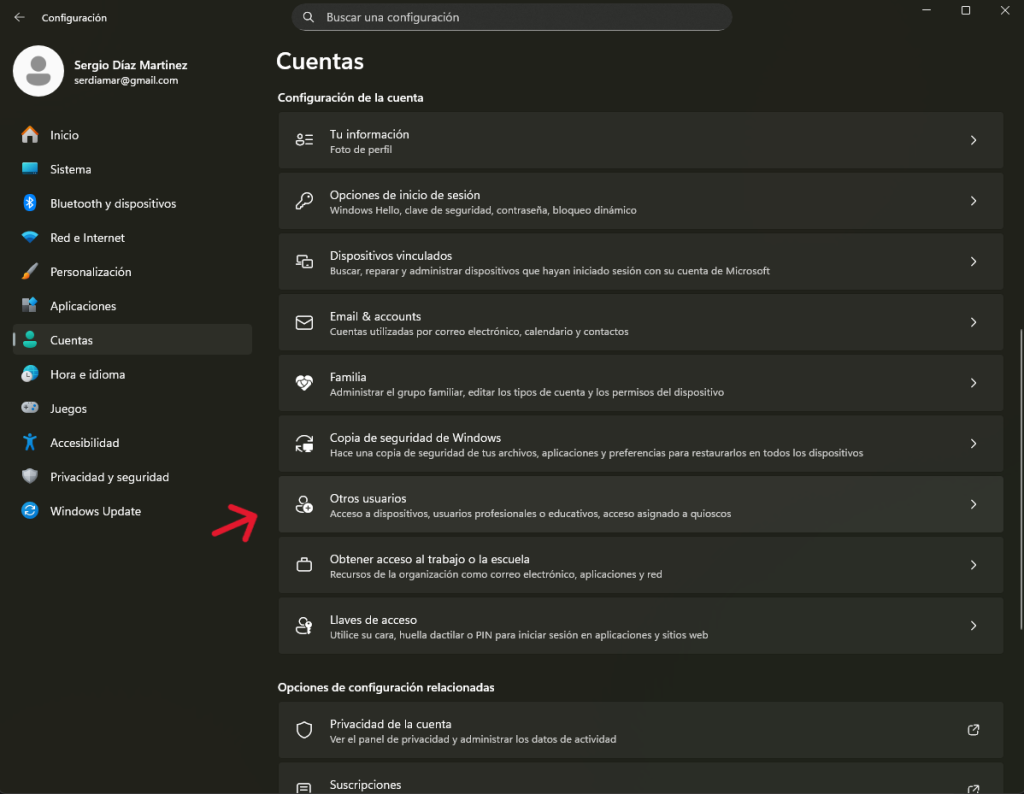This screenshot has width=1024, height=794.
Task: Click the Privacidad y seguridad shield icon
Action: tap(30, 477)
